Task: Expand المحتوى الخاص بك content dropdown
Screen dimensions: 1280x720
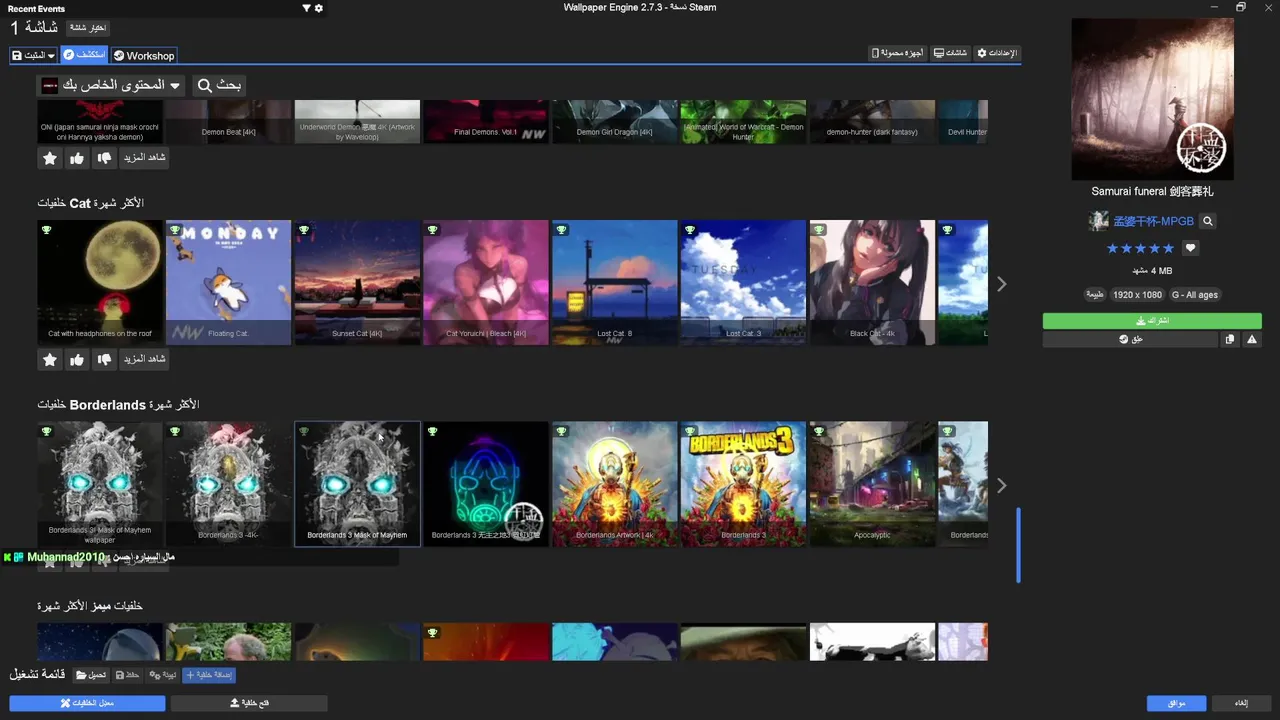Action: click(x=112, y=85)
